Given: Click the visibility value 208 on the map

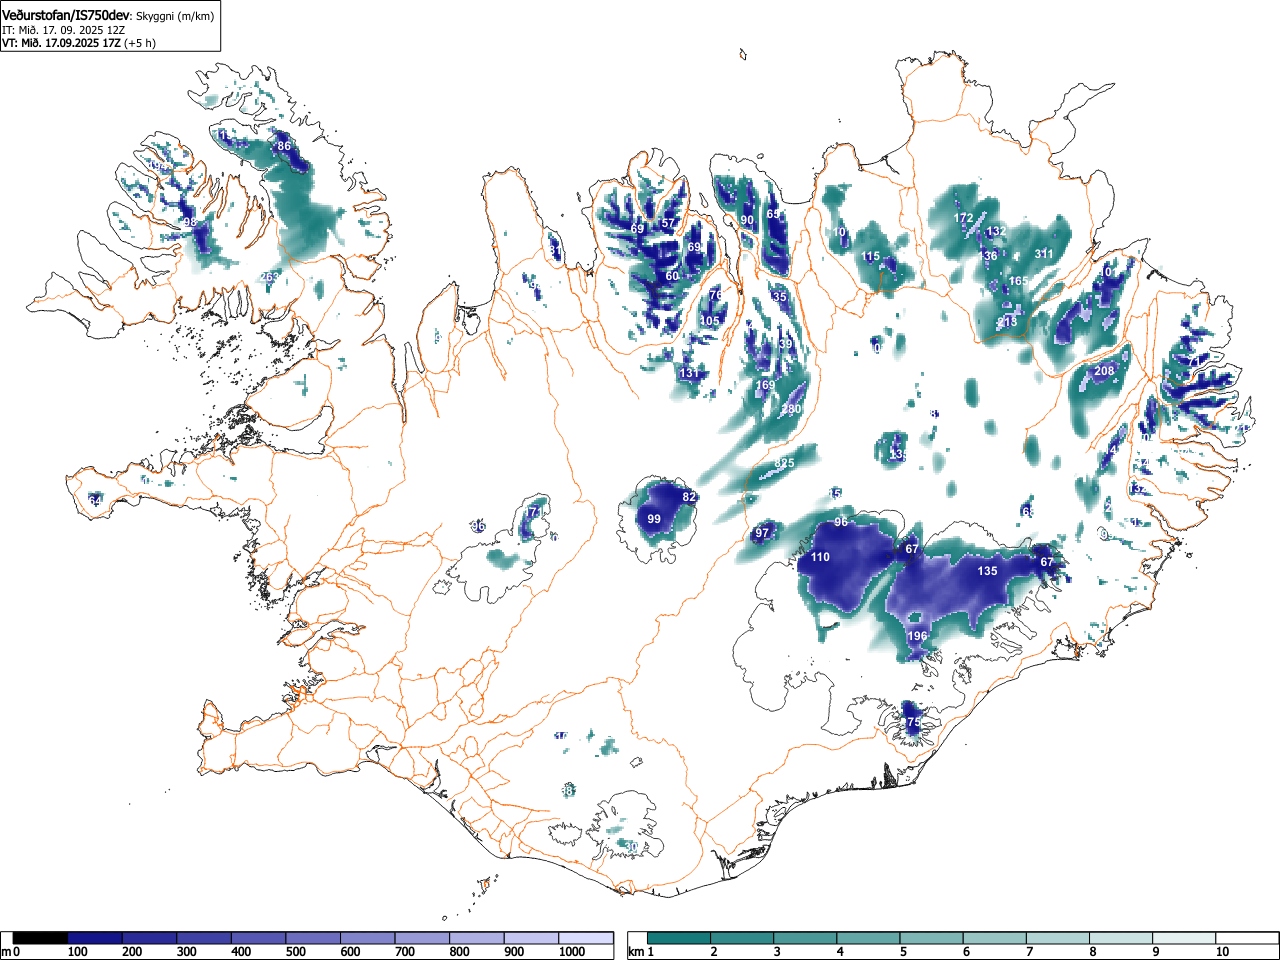Looking at the screenshot, I should [x=1104, y=371].
